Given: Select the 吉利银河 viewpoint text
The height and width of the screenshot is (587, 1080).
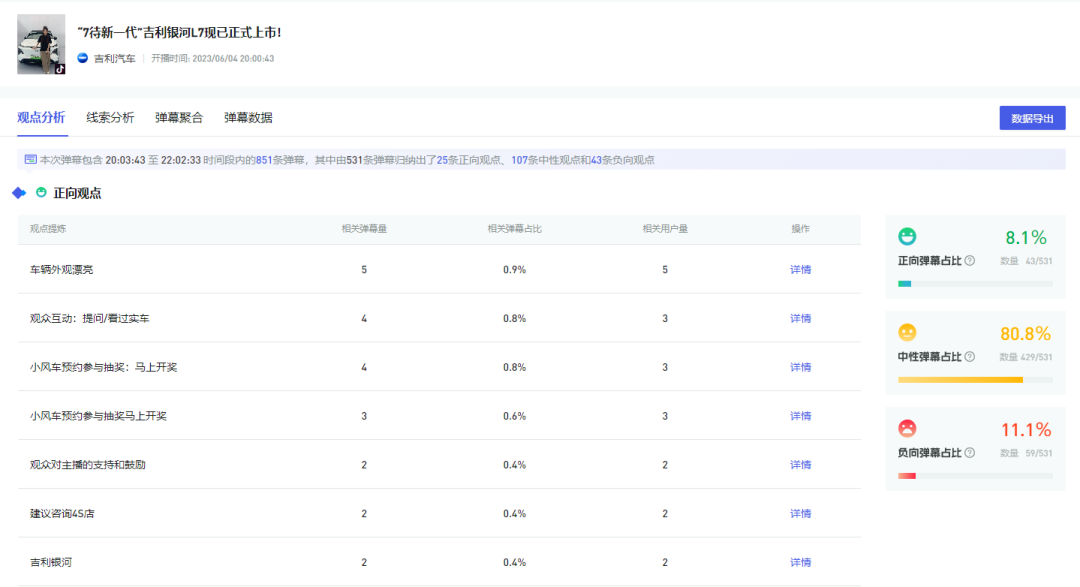Looking at the screenshot, I should 51,563.
